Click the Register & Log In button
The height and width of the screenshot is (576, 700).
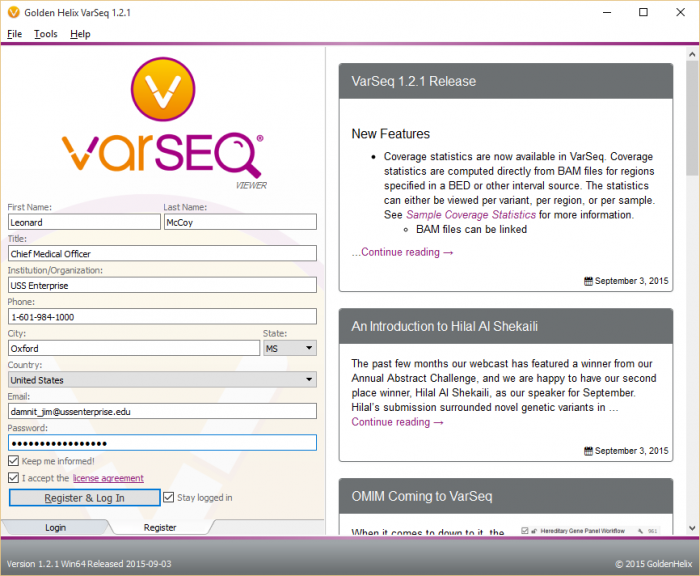(x=84, y=498)
